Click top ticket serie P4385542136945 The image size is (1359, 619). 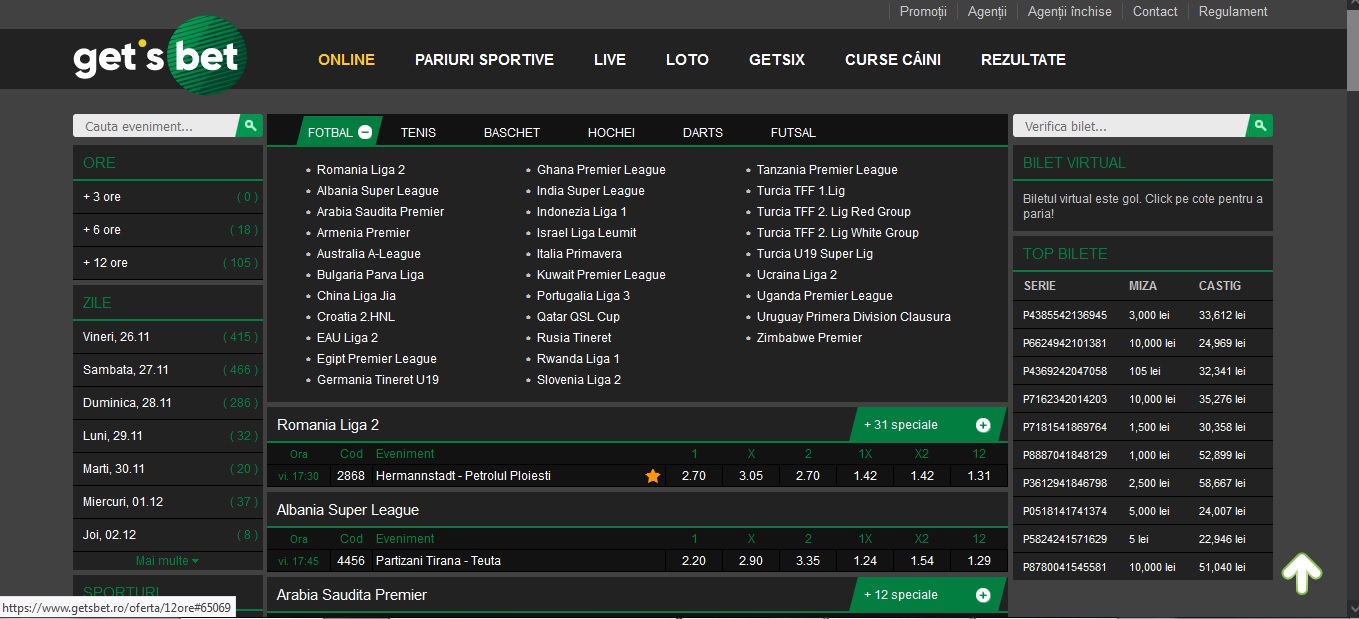click(1065, 315)
